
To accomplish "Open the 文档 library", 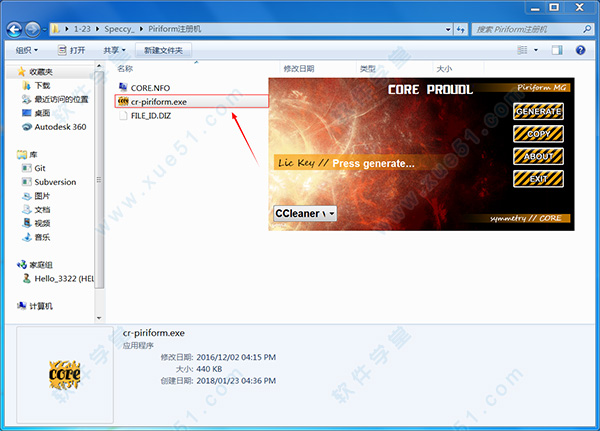I will [x=42, y=209].
